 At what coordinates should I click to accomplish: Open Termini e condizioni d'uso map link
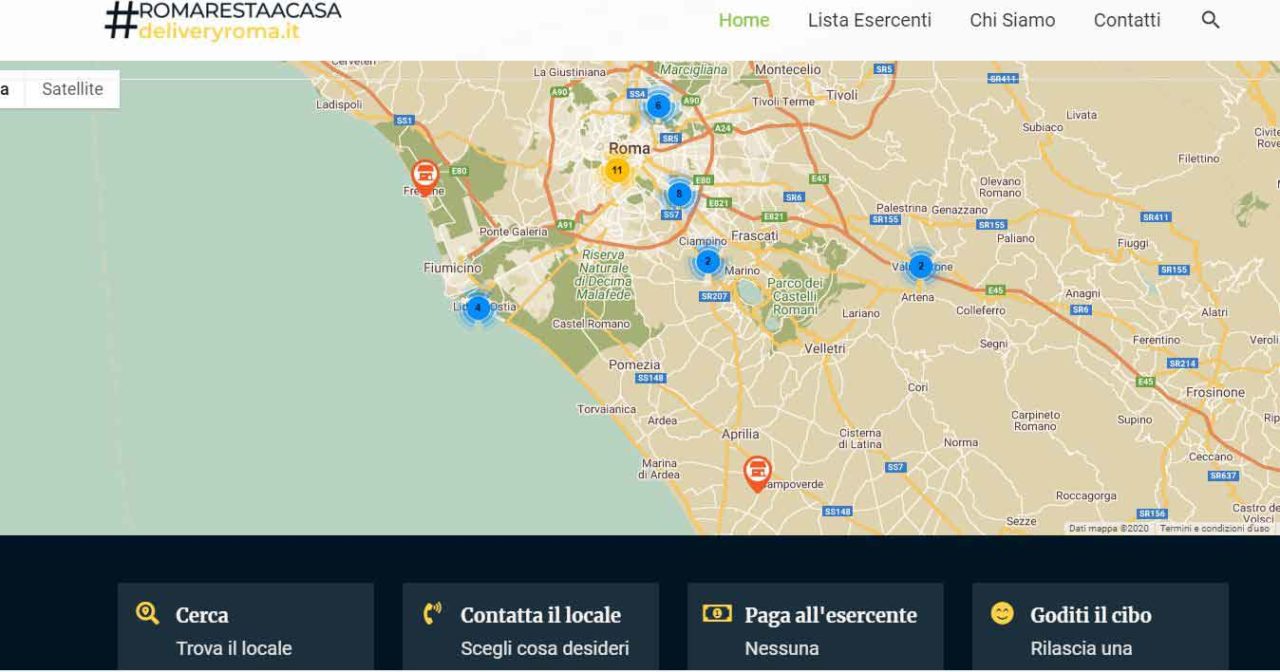click(1214, 528)
